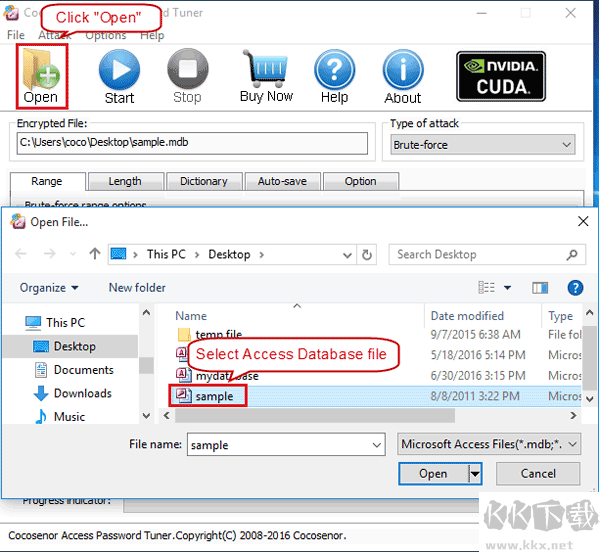Switch to the Auto-save tab

pyautogui.click(x=282, y=181)
